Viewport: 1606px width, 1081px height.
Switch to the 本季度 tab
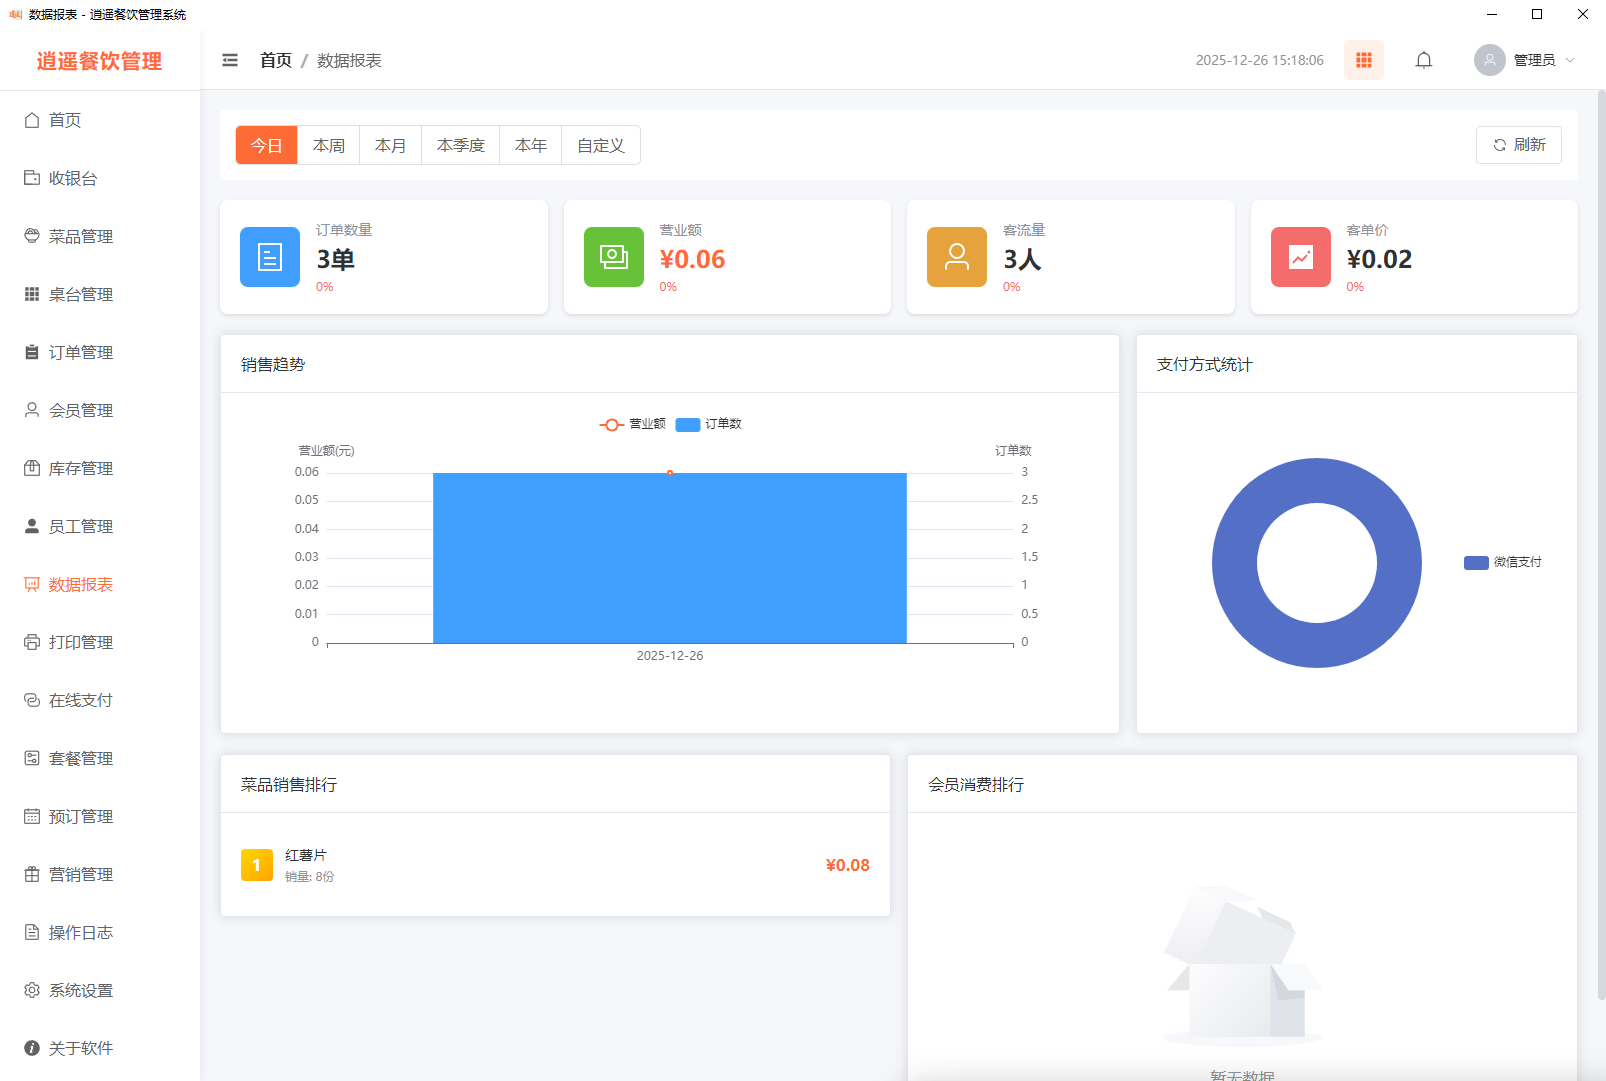[460, 145]
